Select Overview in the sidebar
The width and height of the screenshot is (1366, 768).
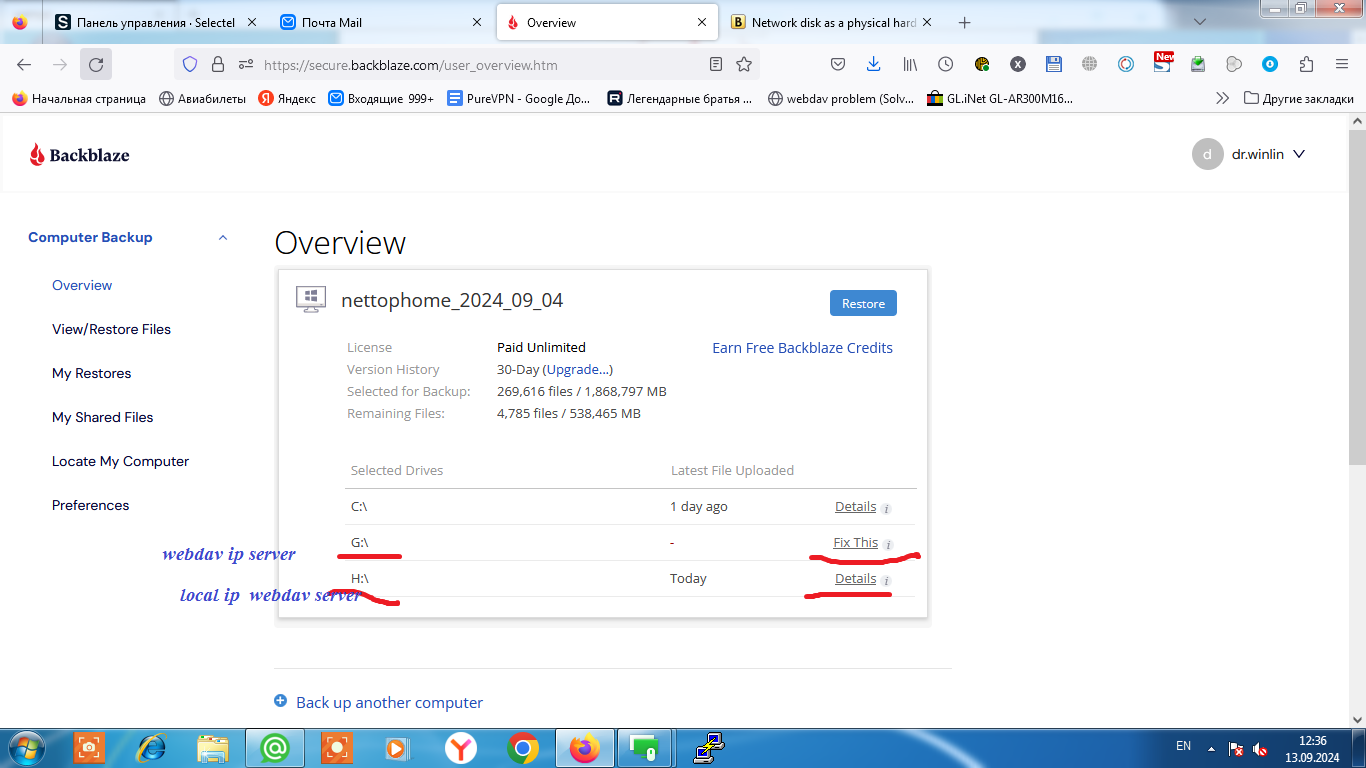click(82, 285)
